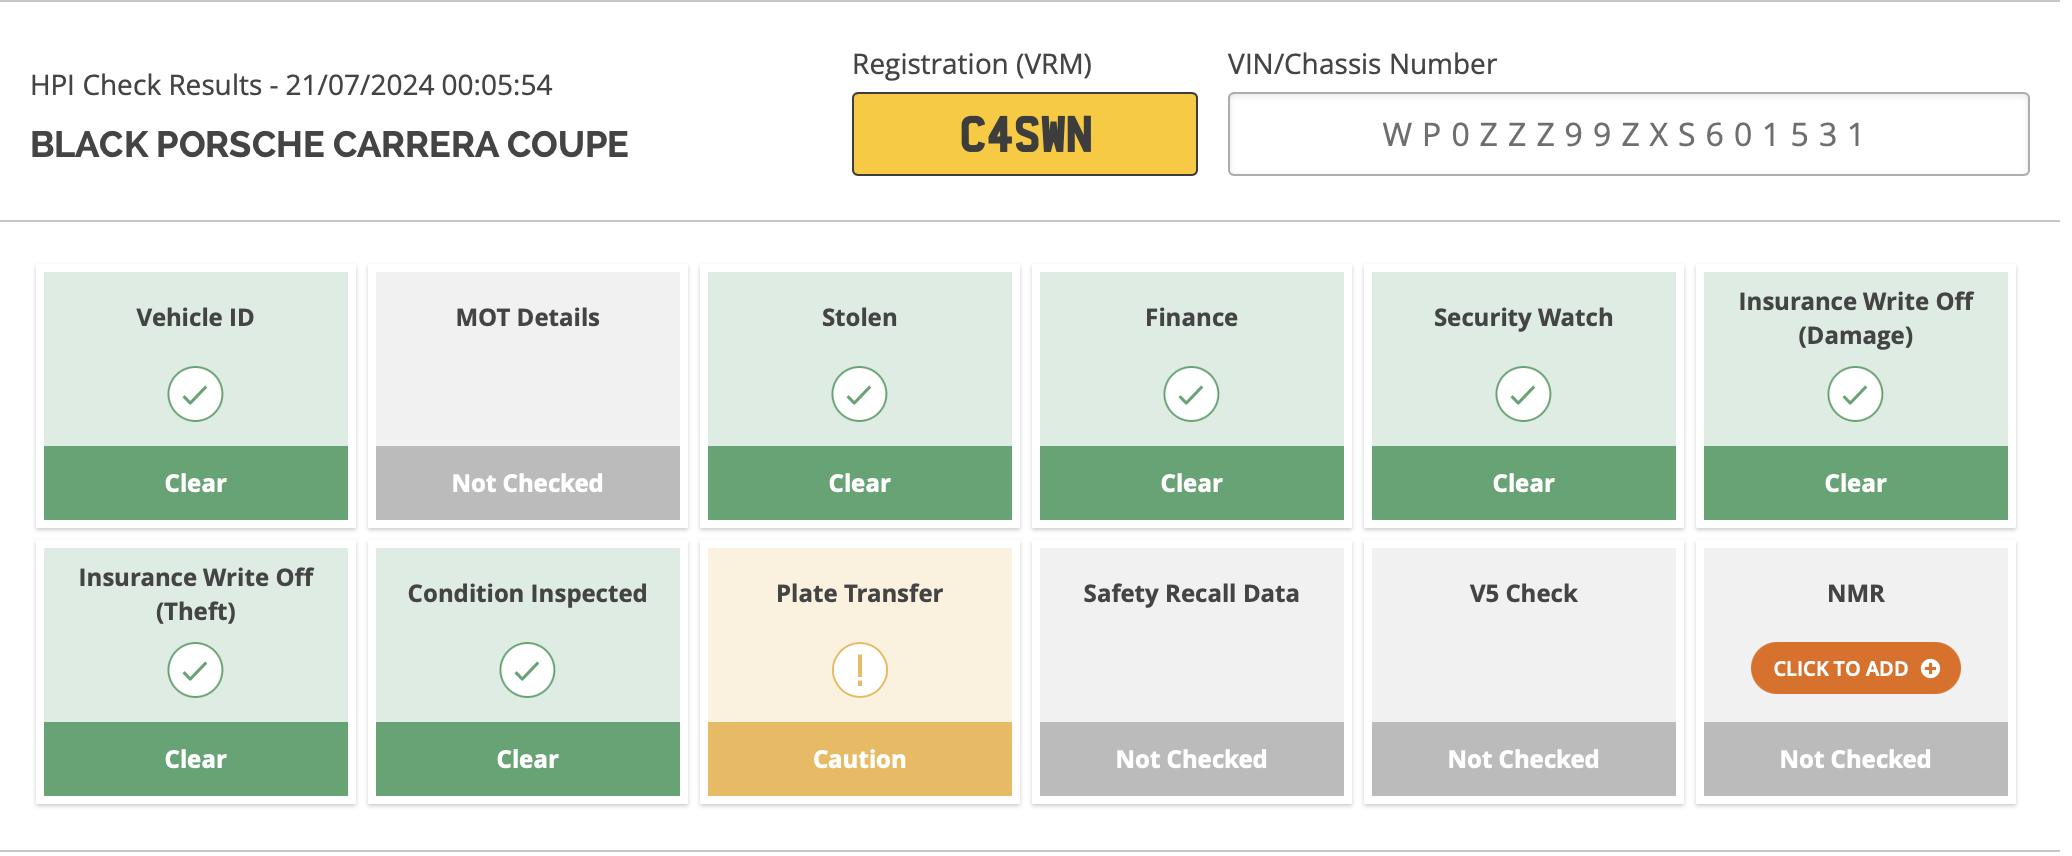Viewport: 2072px width, 856px height.
Task: Open Insurance Write Off (Theft) Clear bar
Action: pos(196,759)
